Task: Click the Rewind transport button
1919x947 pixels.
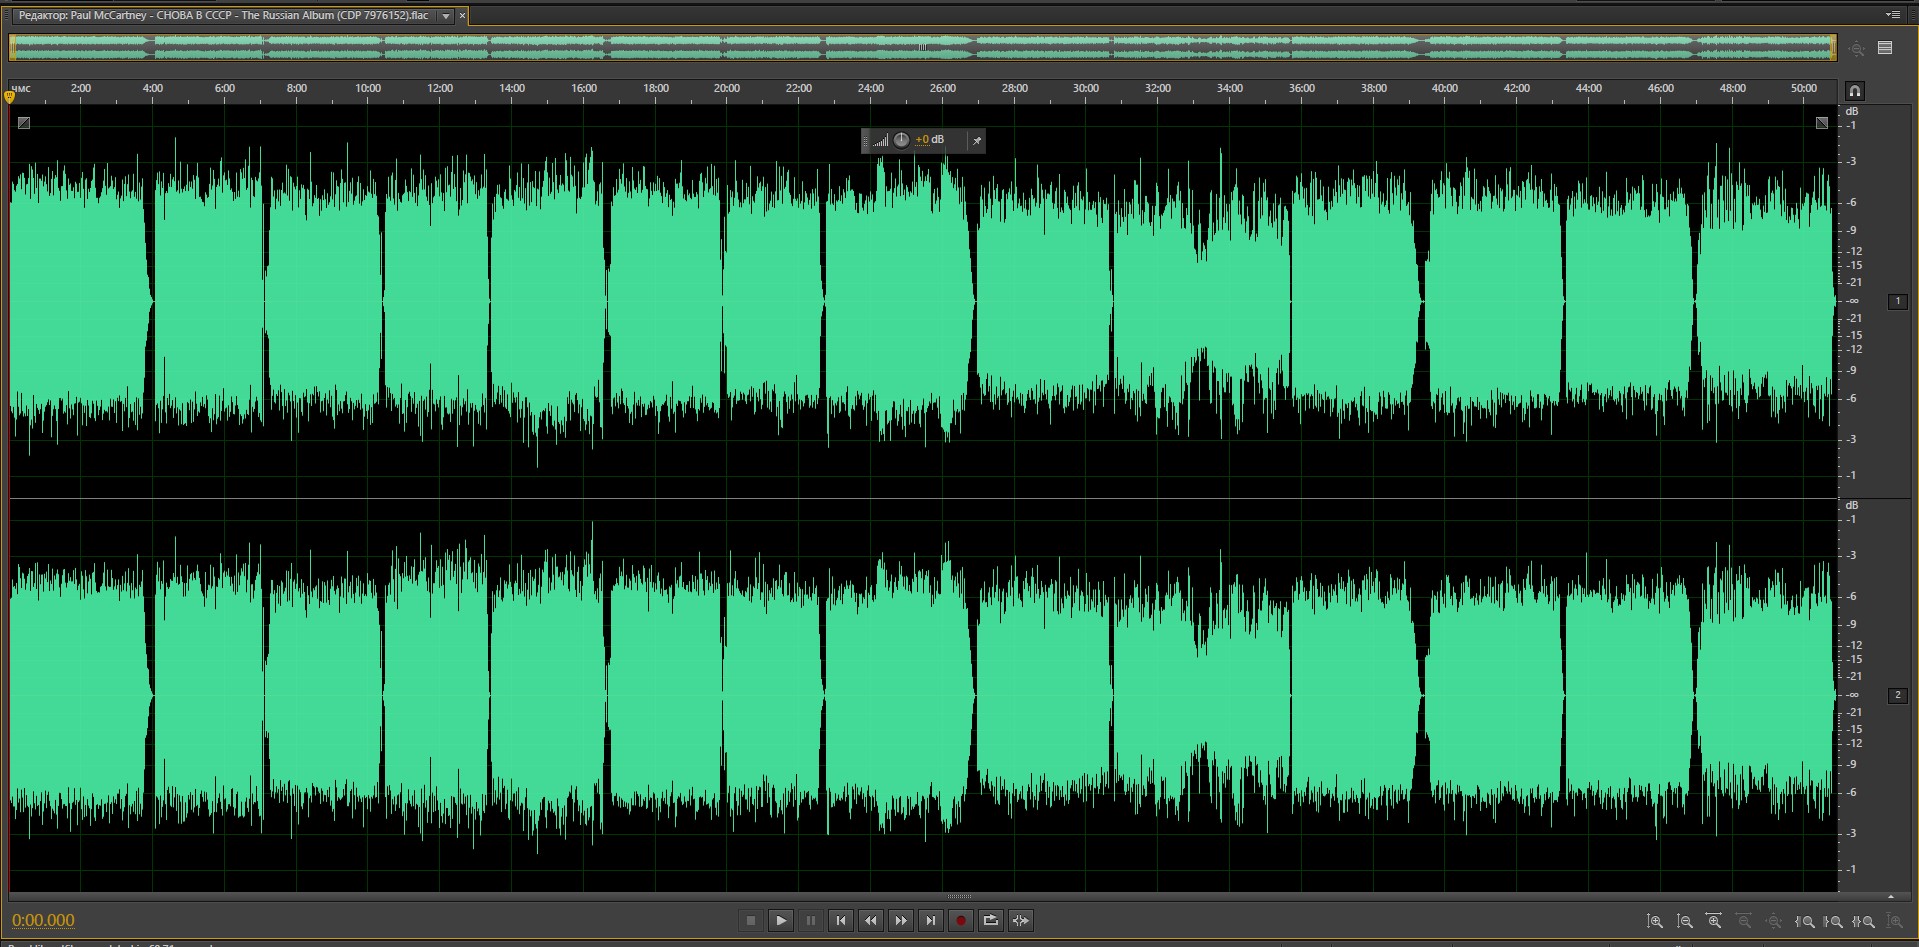Action: [x=871, y=921]
